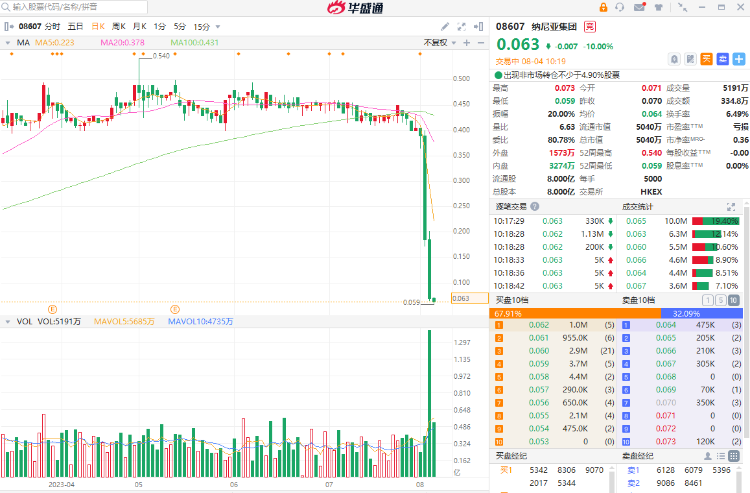Click second E event marker on chart
The image size is (750, 493).
click(175, 309)
